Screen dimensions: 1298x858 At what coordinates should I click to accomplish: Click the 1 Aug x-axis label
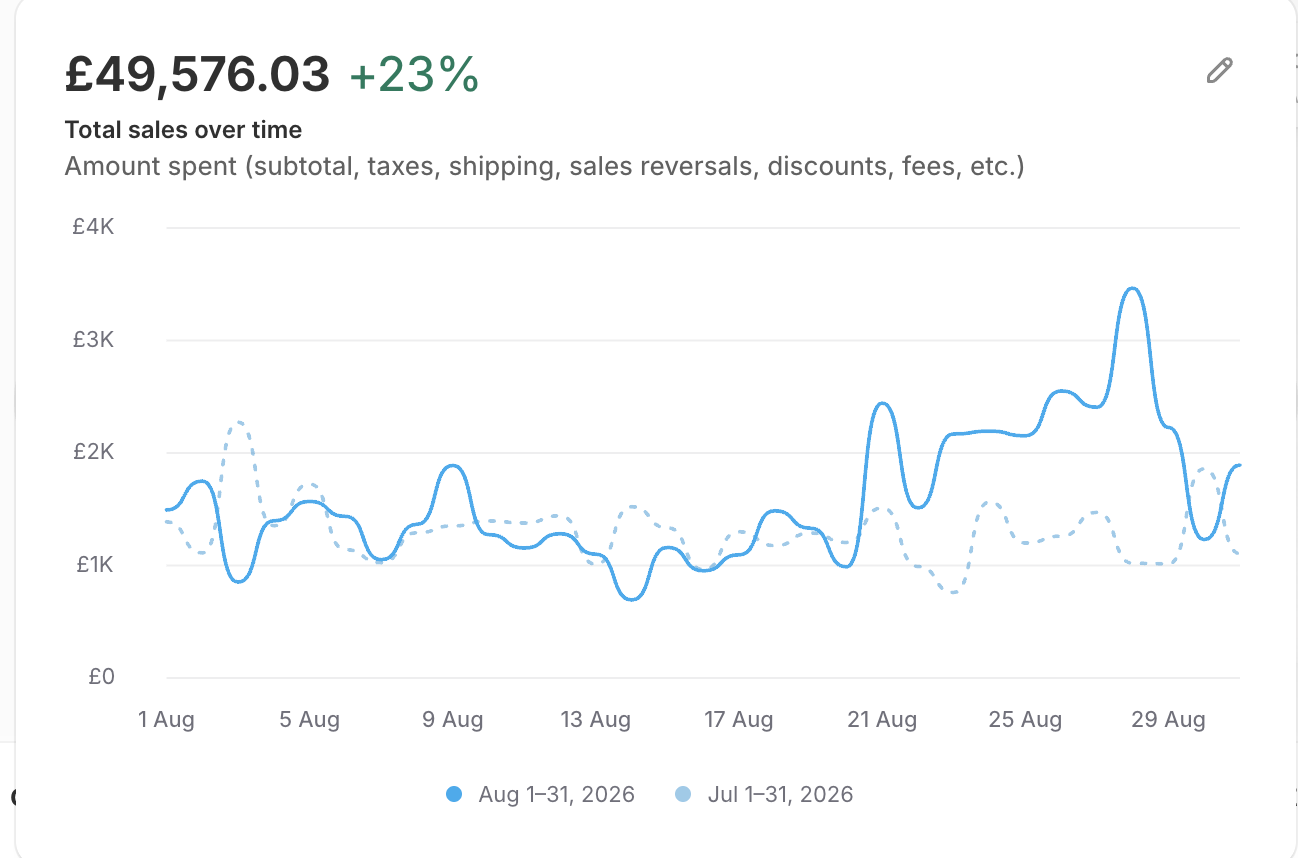[x=166, y=719]
